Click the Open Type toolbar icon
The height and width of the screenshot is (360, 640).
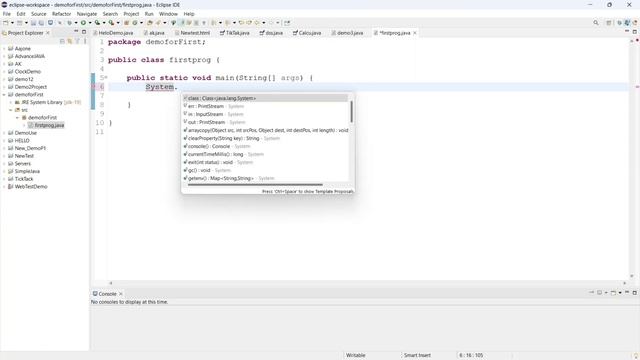(x=150, y=23)
